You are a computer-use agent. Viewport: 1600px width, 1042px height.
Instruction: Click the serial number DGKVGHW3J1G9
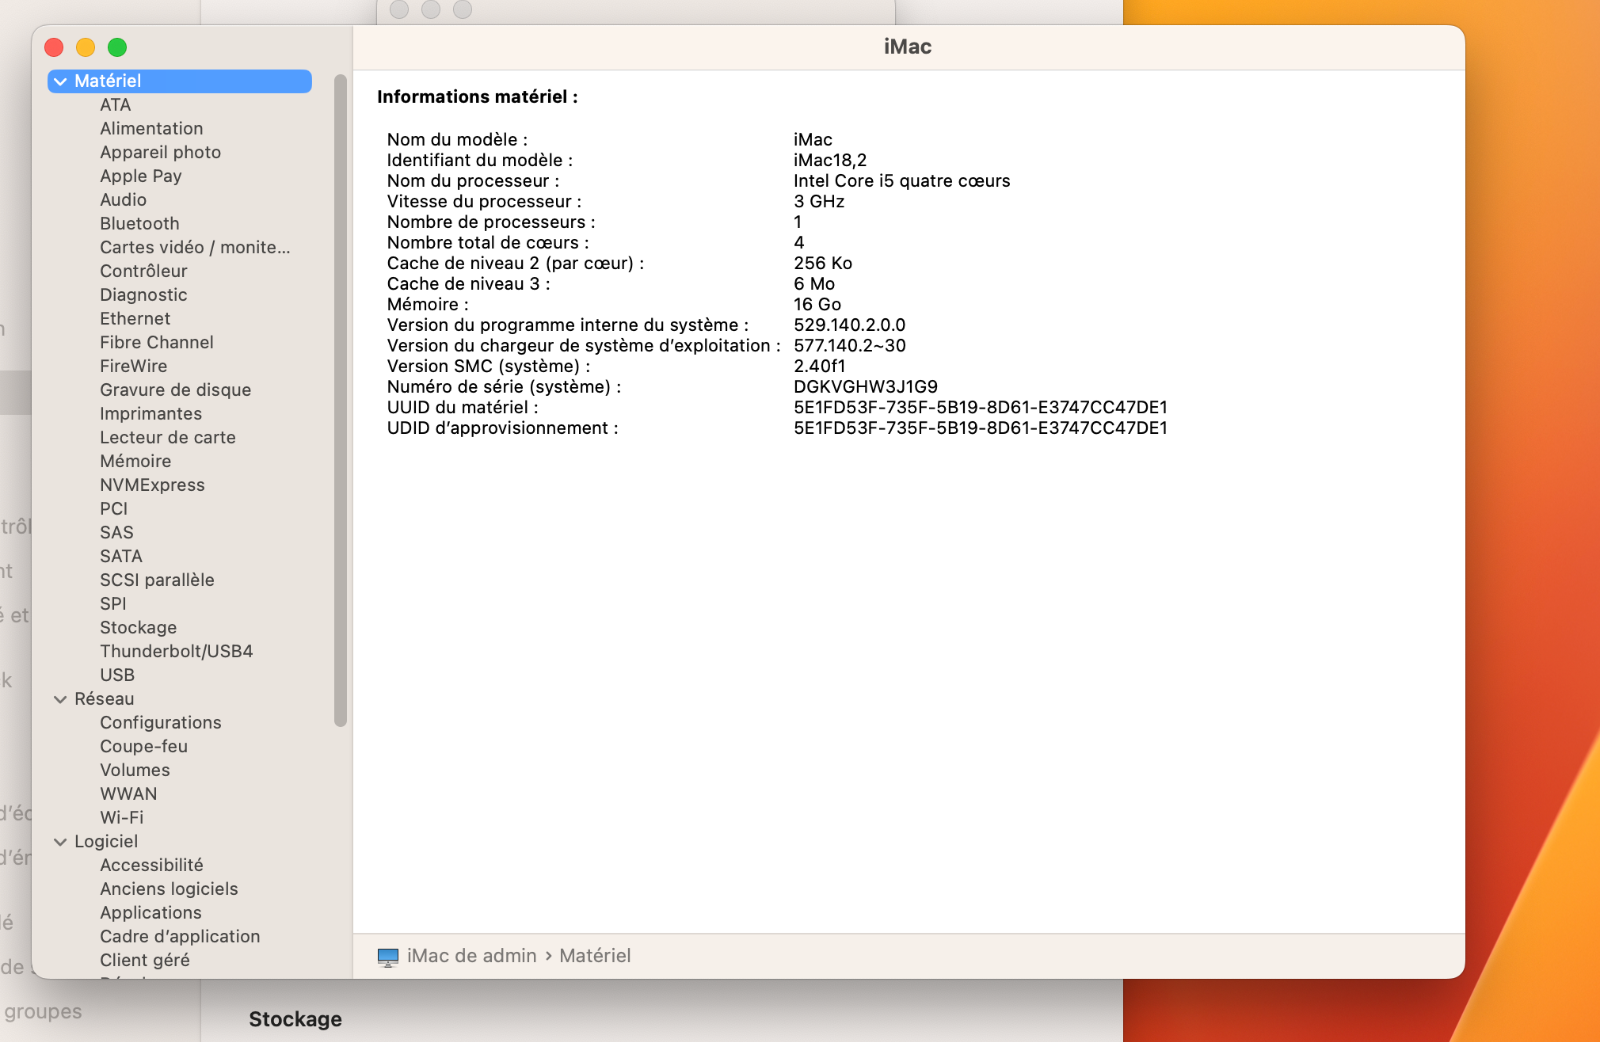(x=866, y=387)
